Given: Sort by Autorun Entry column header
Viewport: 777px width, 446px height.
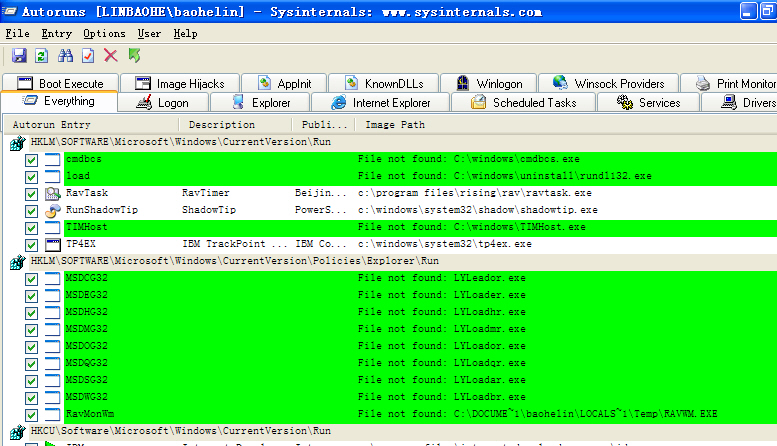Looking at the screenshot, I should (92, 125).
